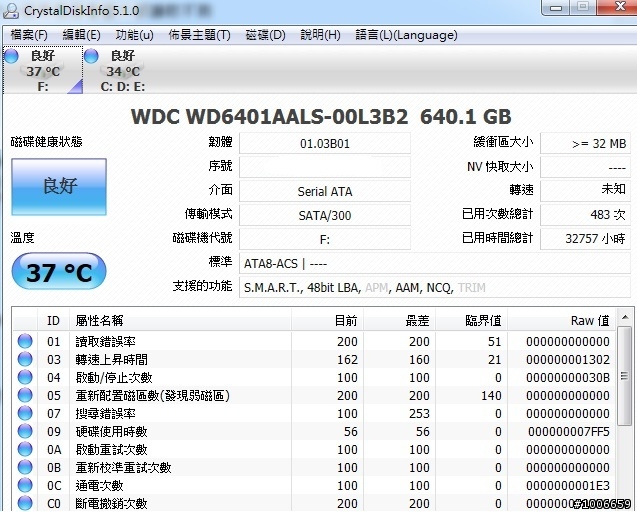
Task: Open the 檔案(F) menu
Action: pyautogui.click(x=28, y=35)
